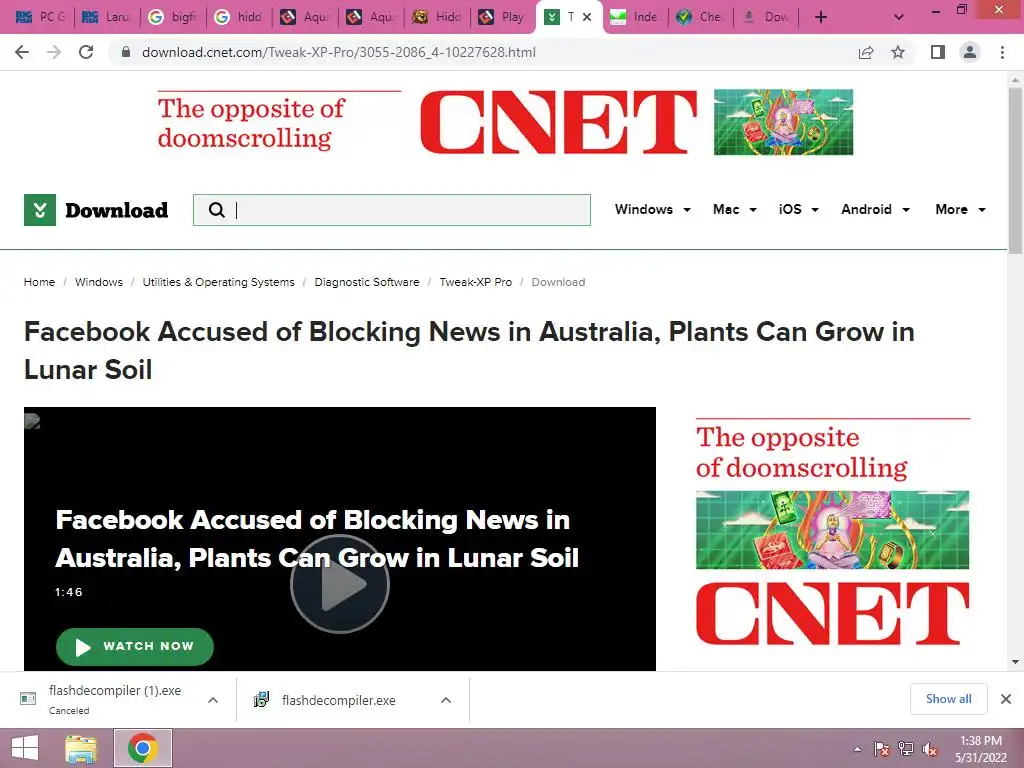The image size is (1024, 768).
Task: Click the Chrome taskbar icon
Action: (x=143, y=748)
